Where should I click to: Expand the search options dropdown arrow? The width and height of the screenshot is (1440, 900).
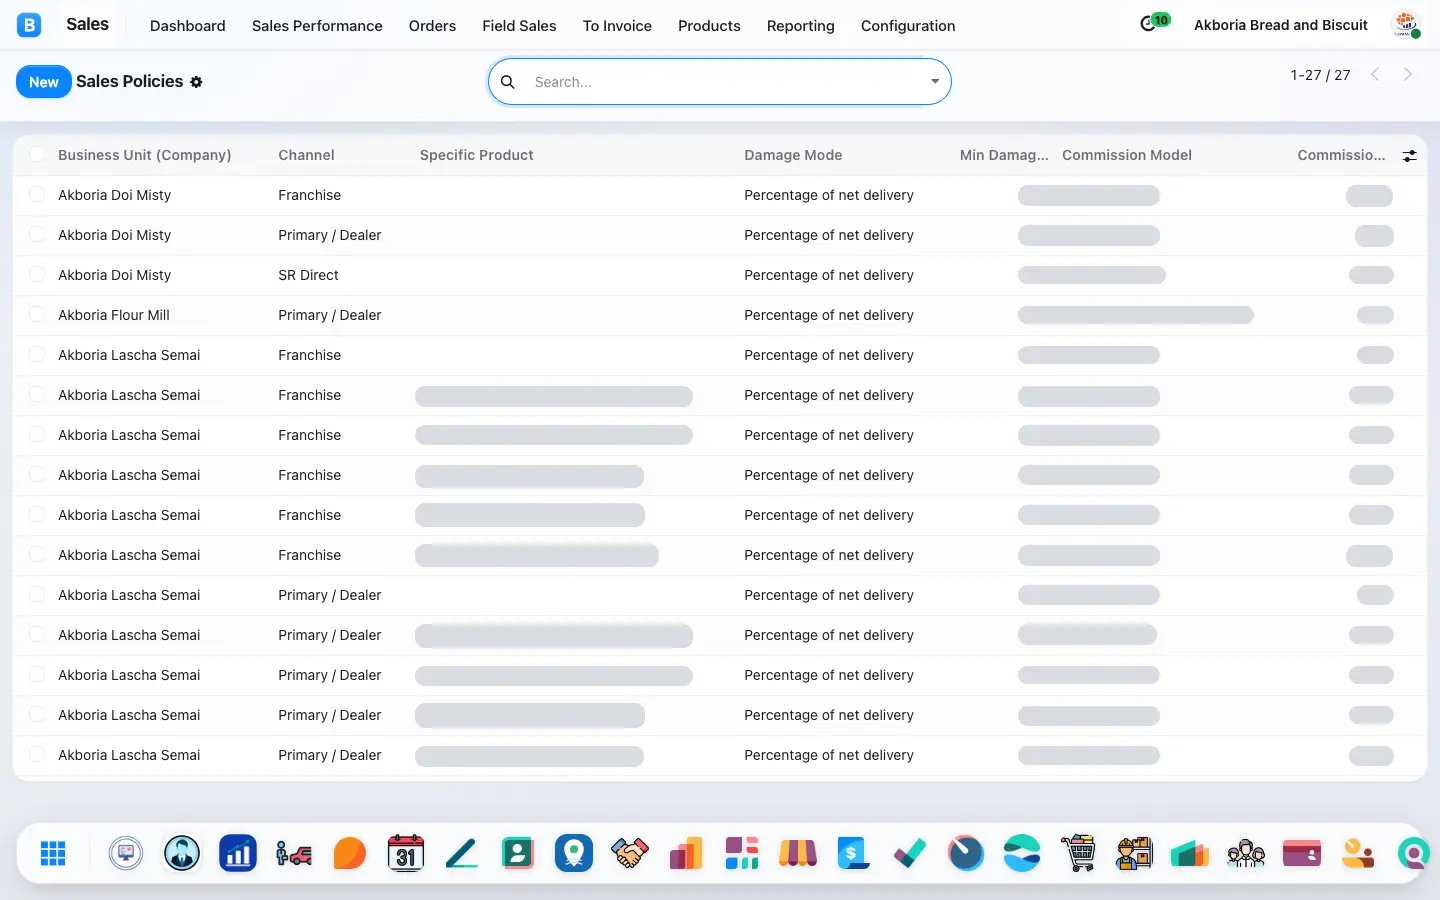coord(935,82)
